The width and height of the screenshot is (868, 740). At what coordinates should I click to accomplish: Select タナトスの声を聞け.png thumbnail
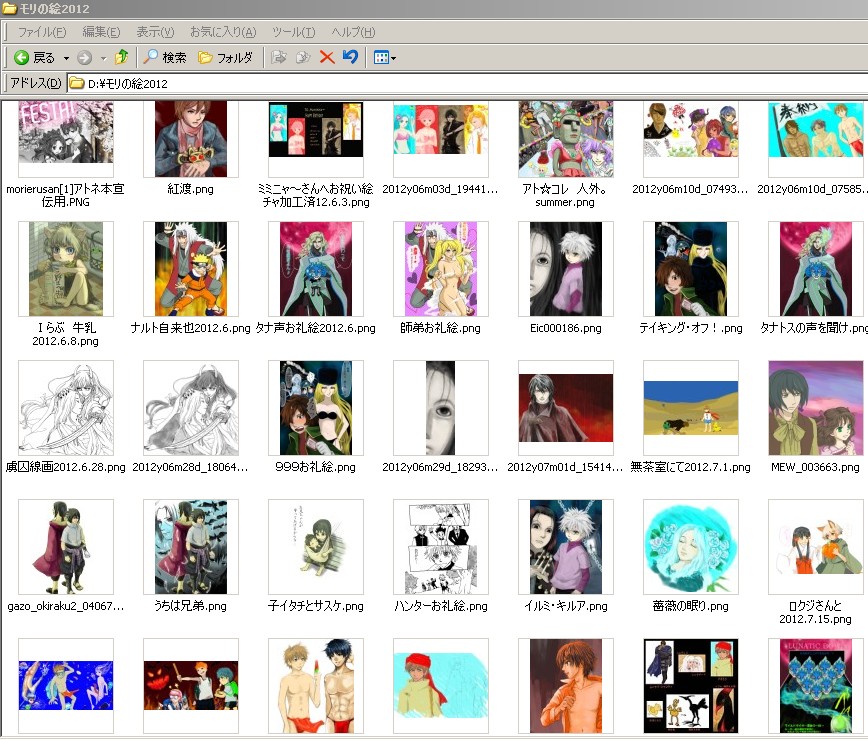(816, 269)
